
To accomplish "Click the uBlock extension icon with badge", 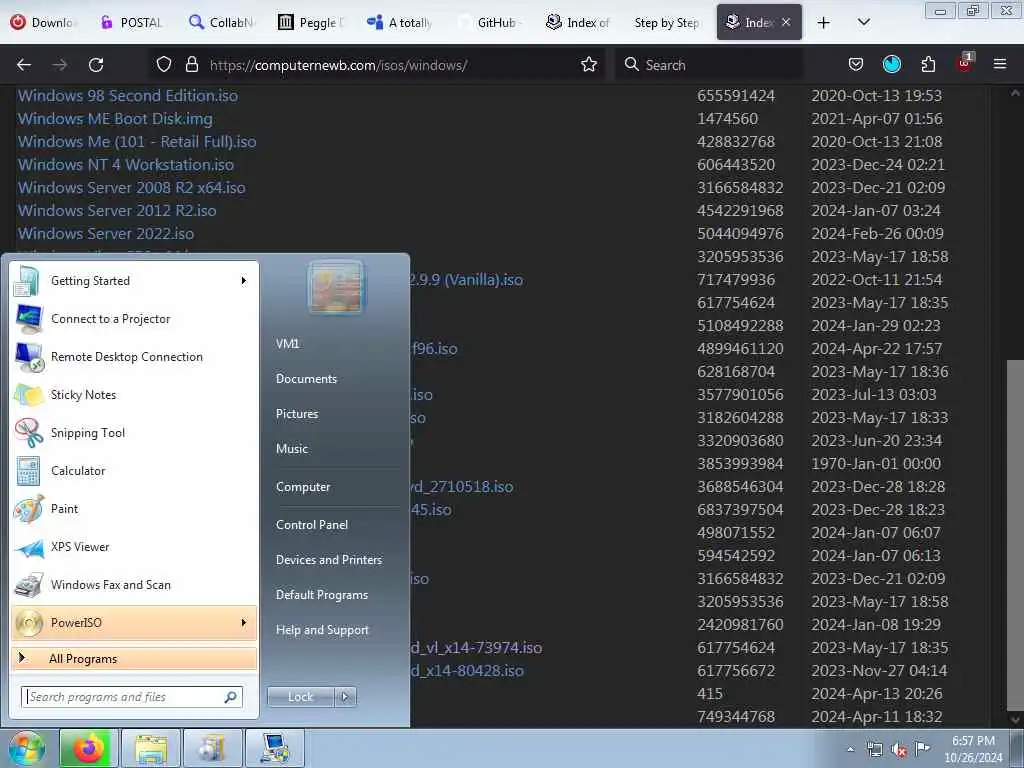I will tap(965, 63).
